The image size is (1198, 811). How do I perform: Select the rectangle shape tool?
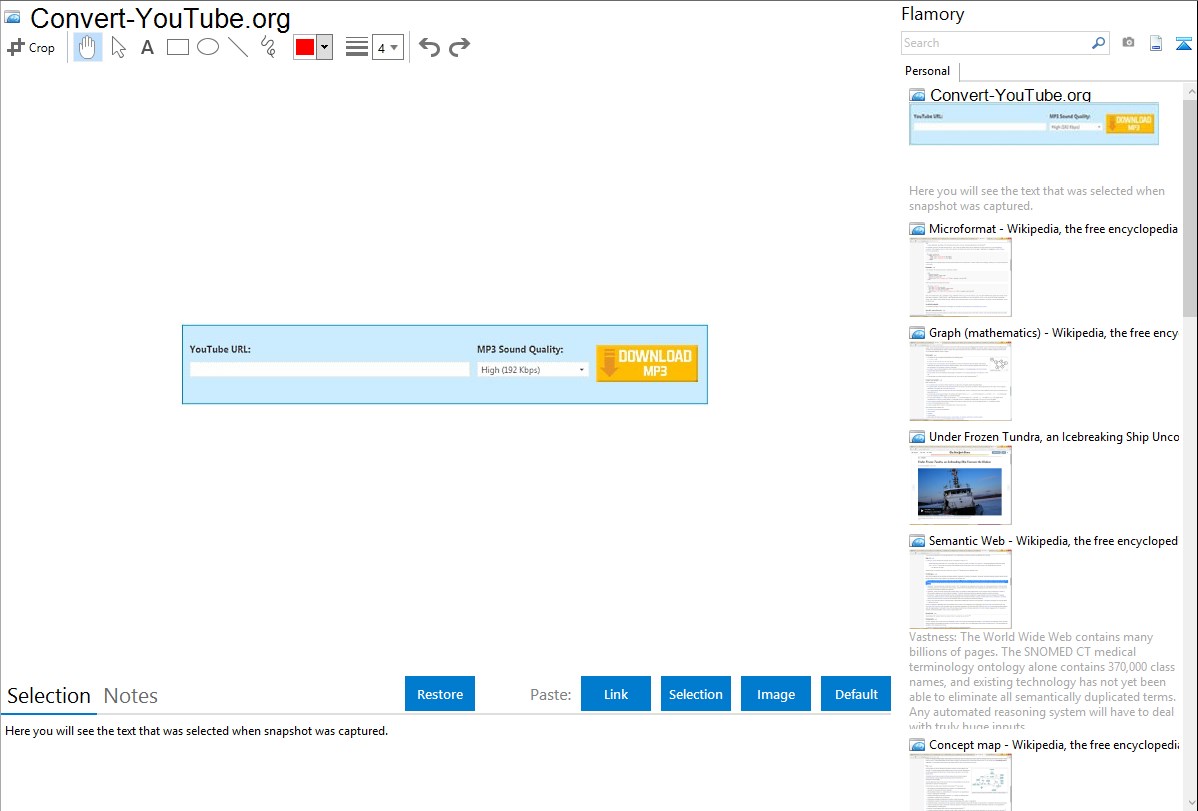[x=178, y=47]
